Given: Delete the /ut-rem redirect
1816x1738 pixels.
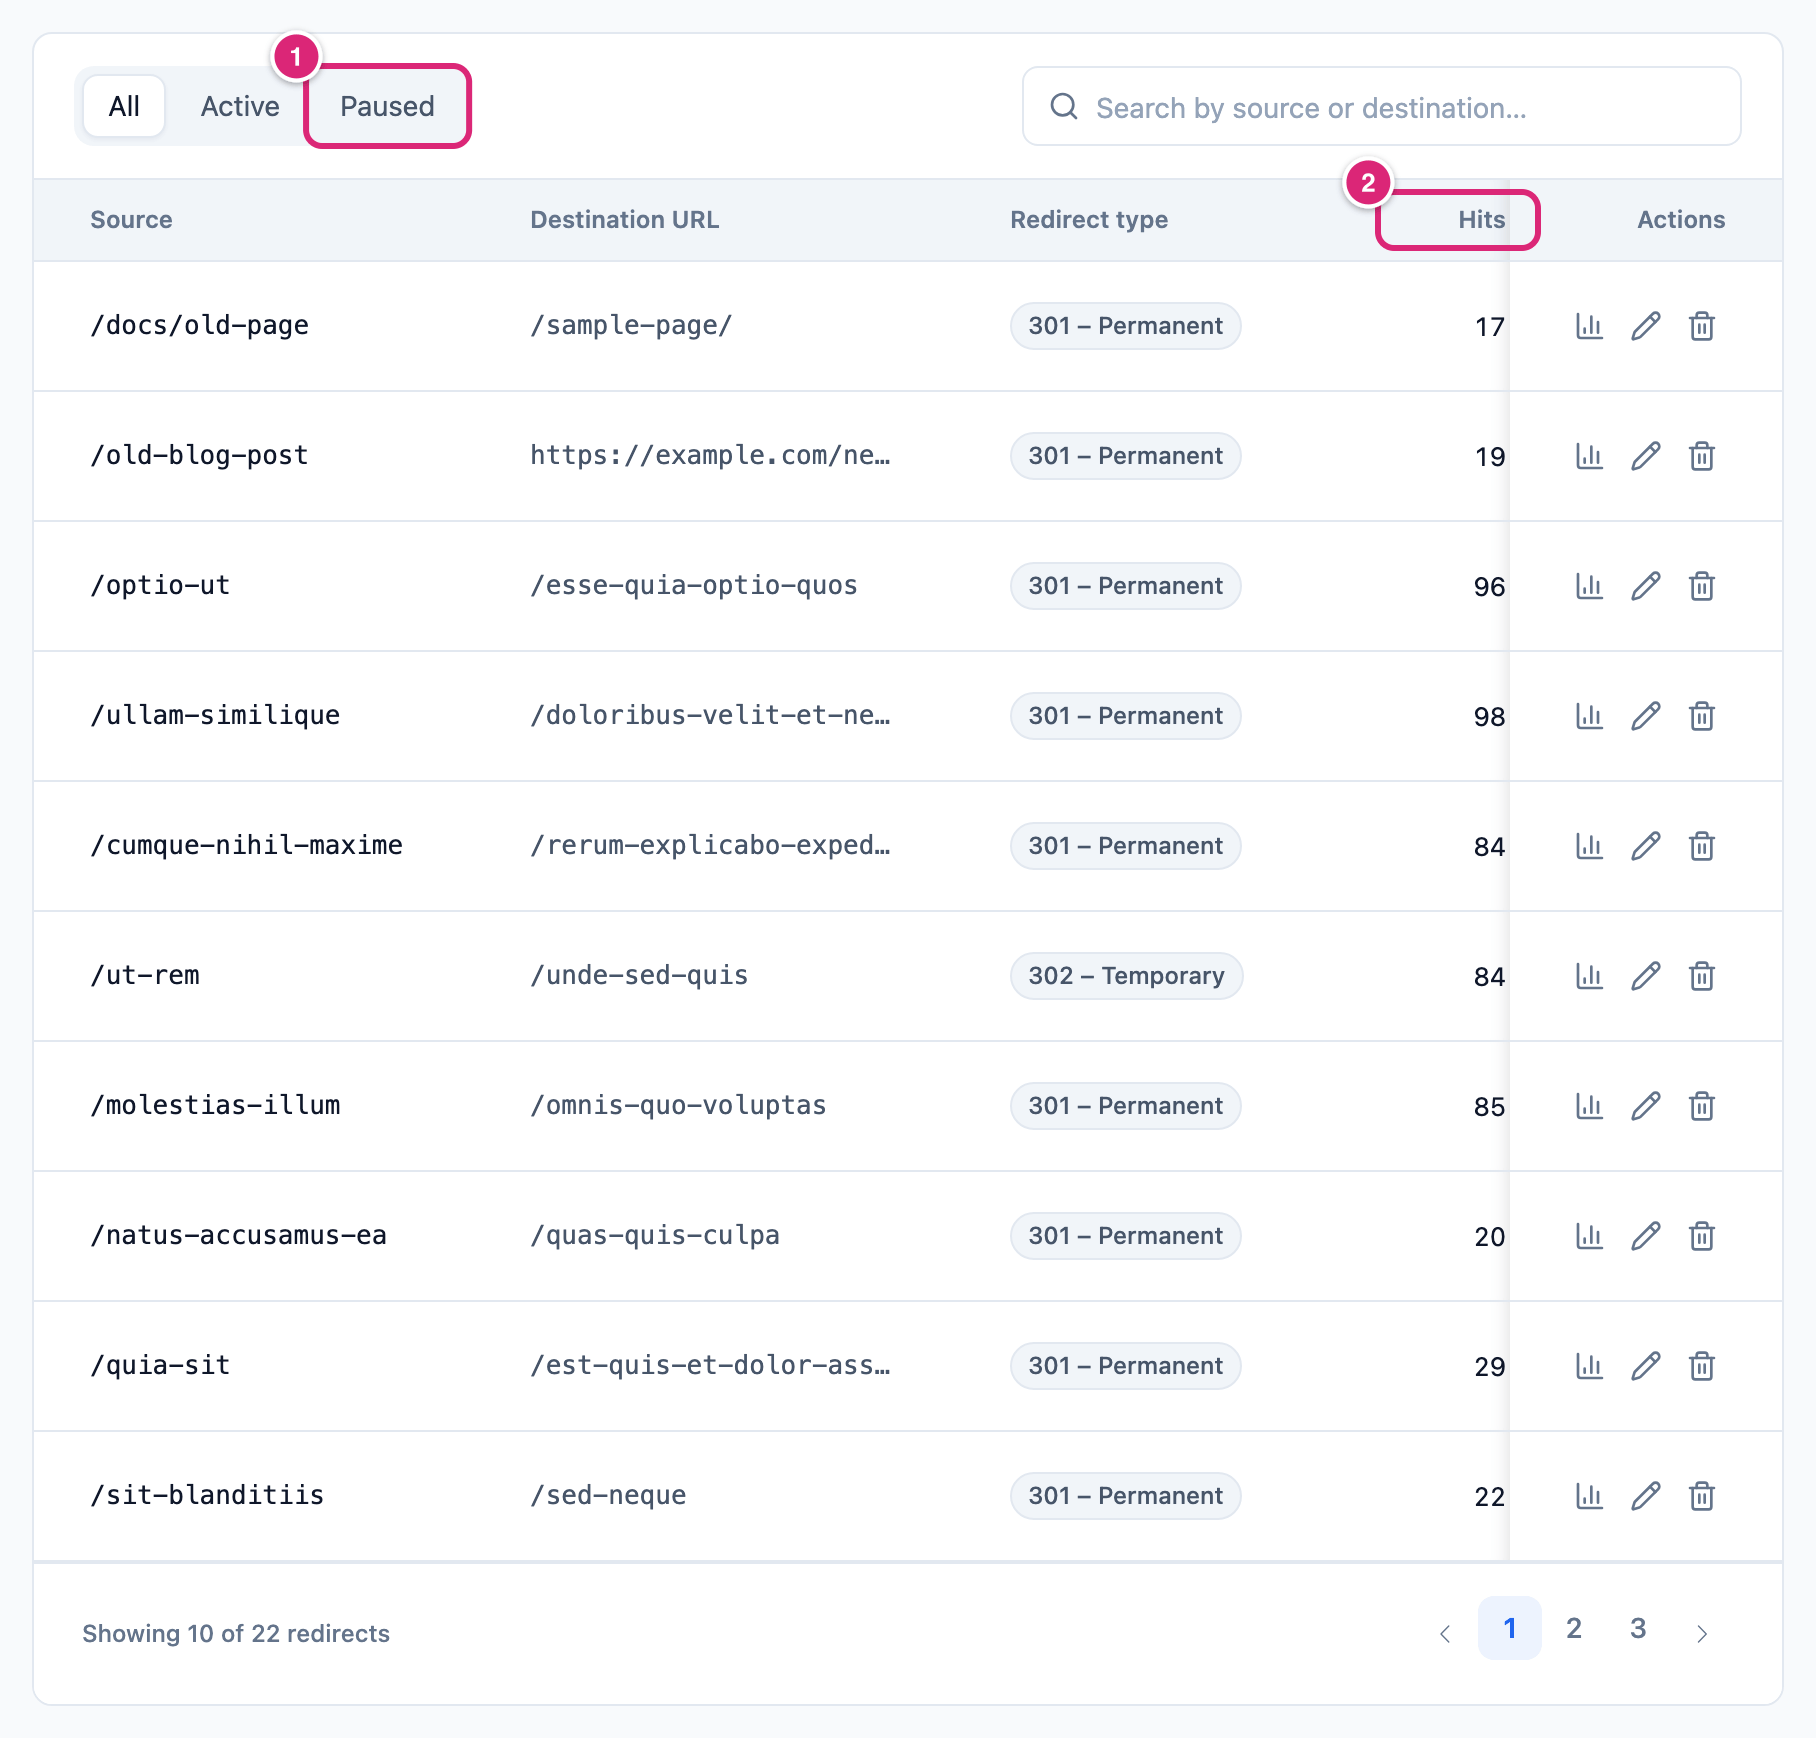Looking at the screenshot, I should coord(1701,976).
